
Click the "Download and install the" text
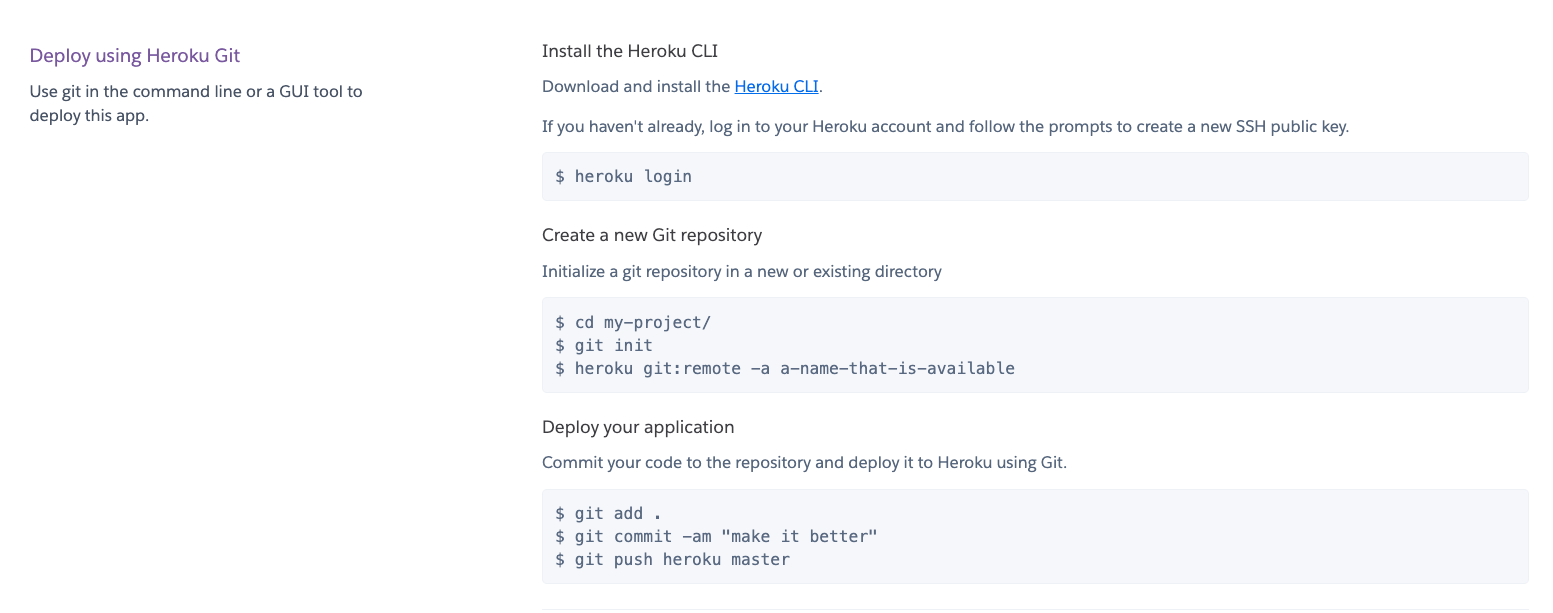click(x=636, y=86)
